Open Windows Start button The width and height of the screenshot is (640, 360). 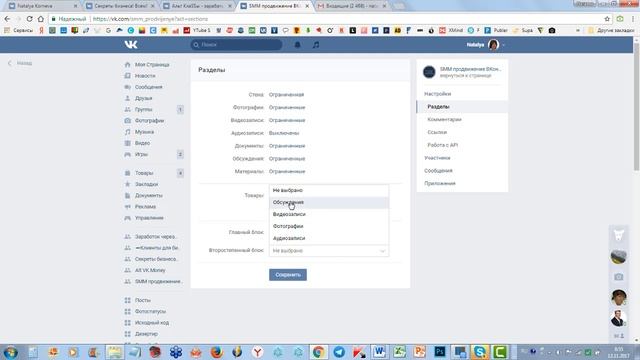pyautogui.click(x=10, y=352)
